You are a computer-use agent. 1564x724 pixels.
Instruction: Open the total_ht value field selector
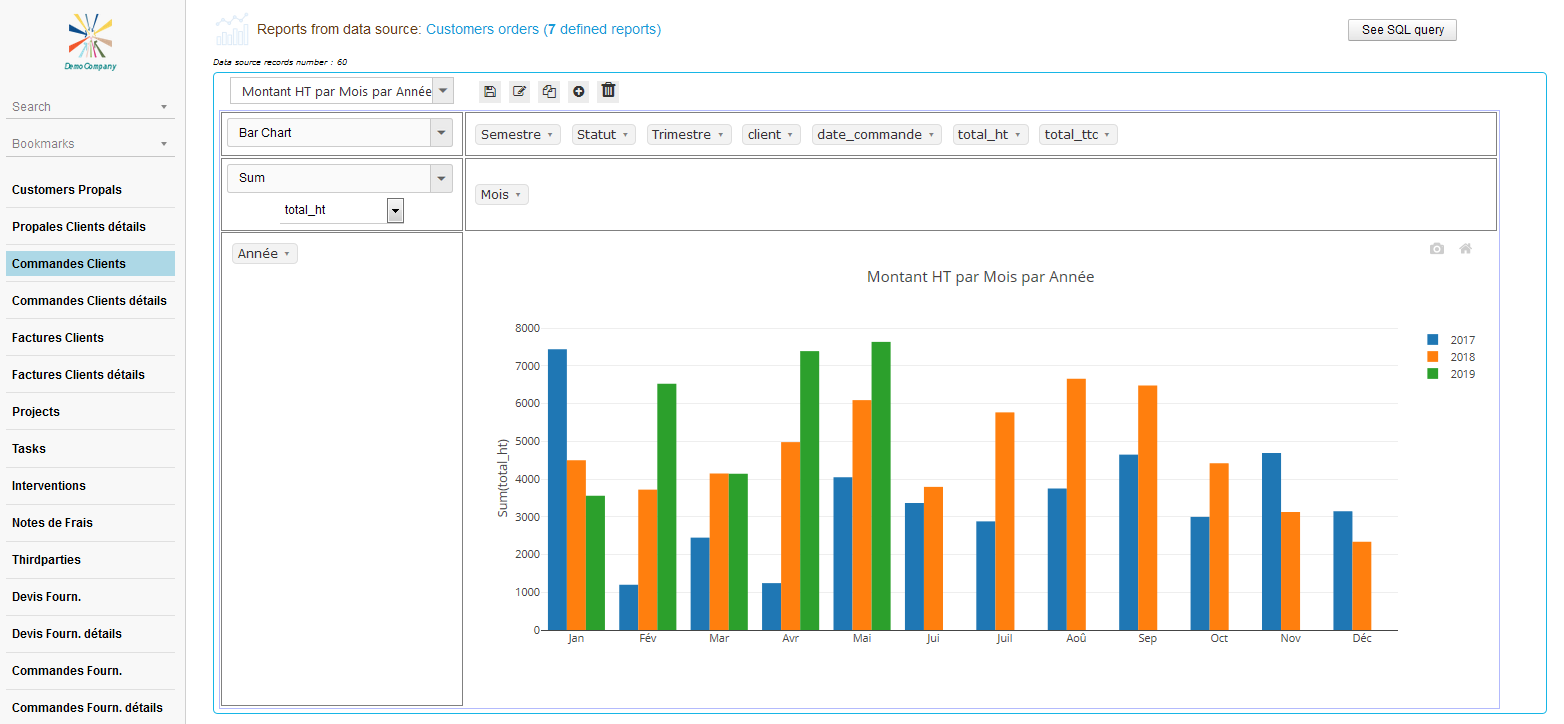click(x=396, y=210)
